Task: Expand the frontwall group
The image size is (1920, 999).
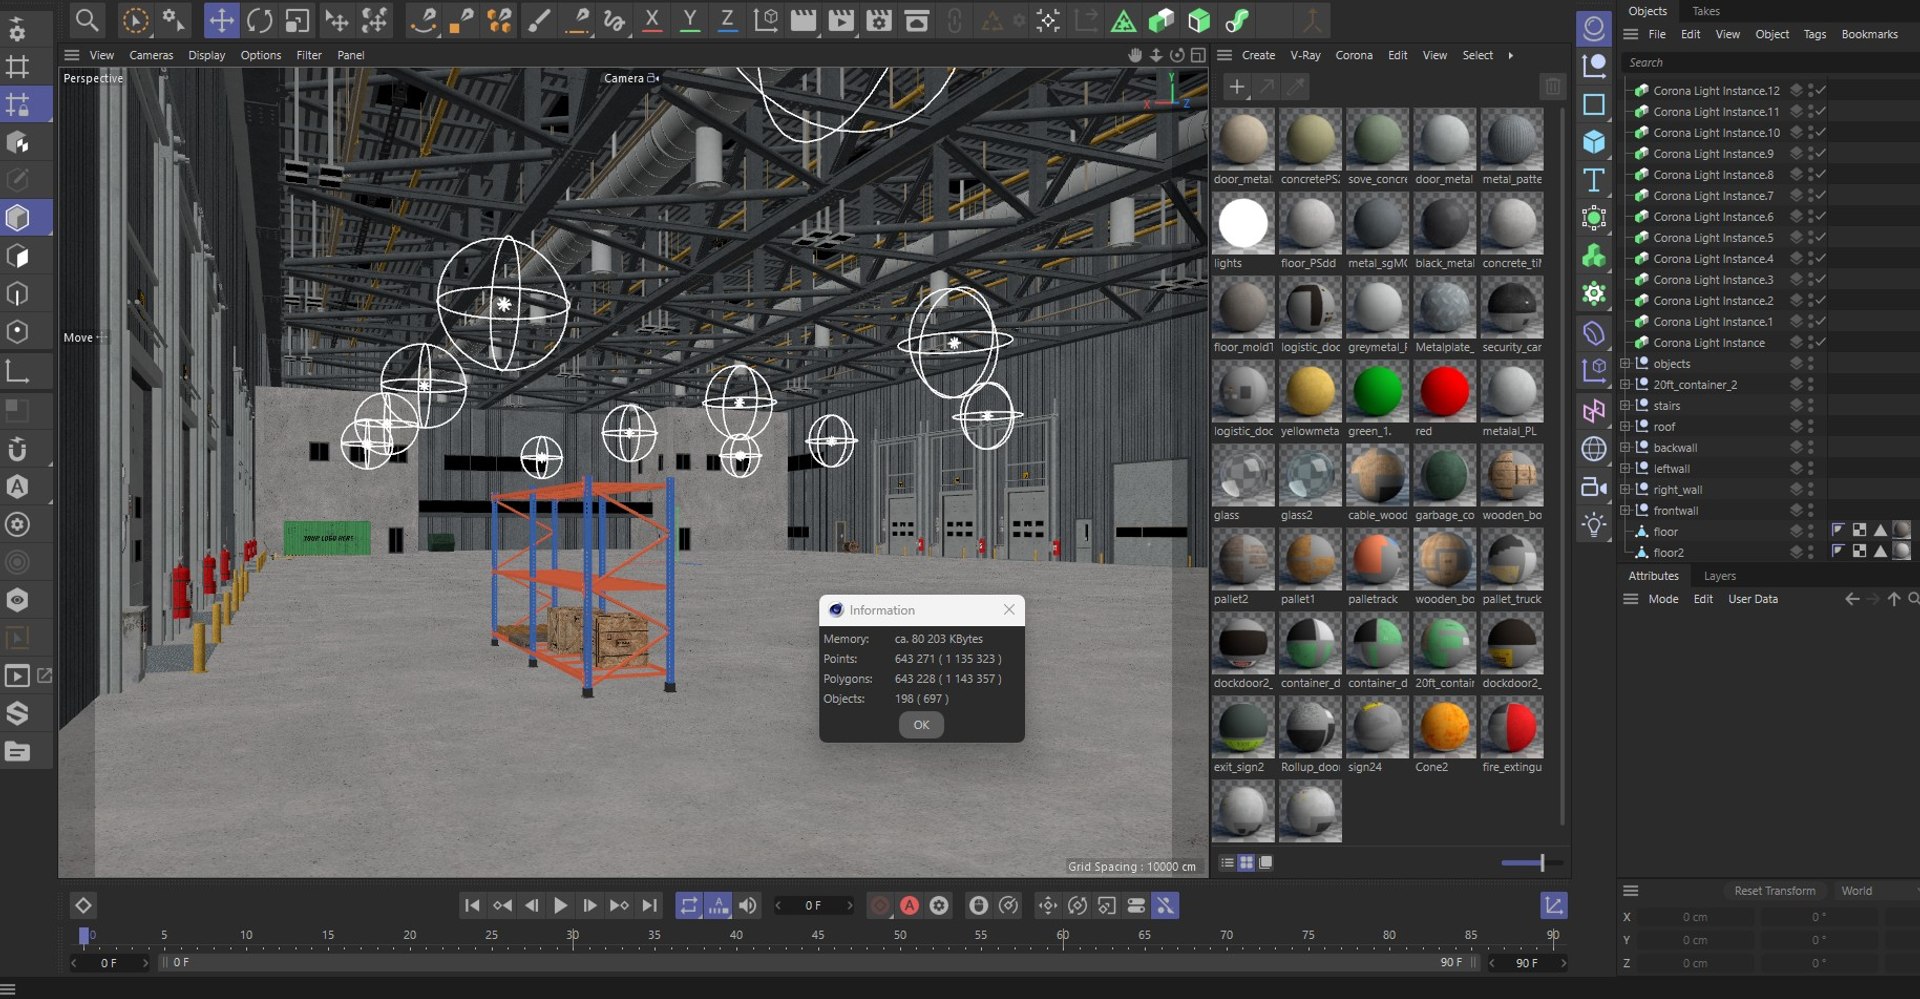Action: click(1625, 511)
